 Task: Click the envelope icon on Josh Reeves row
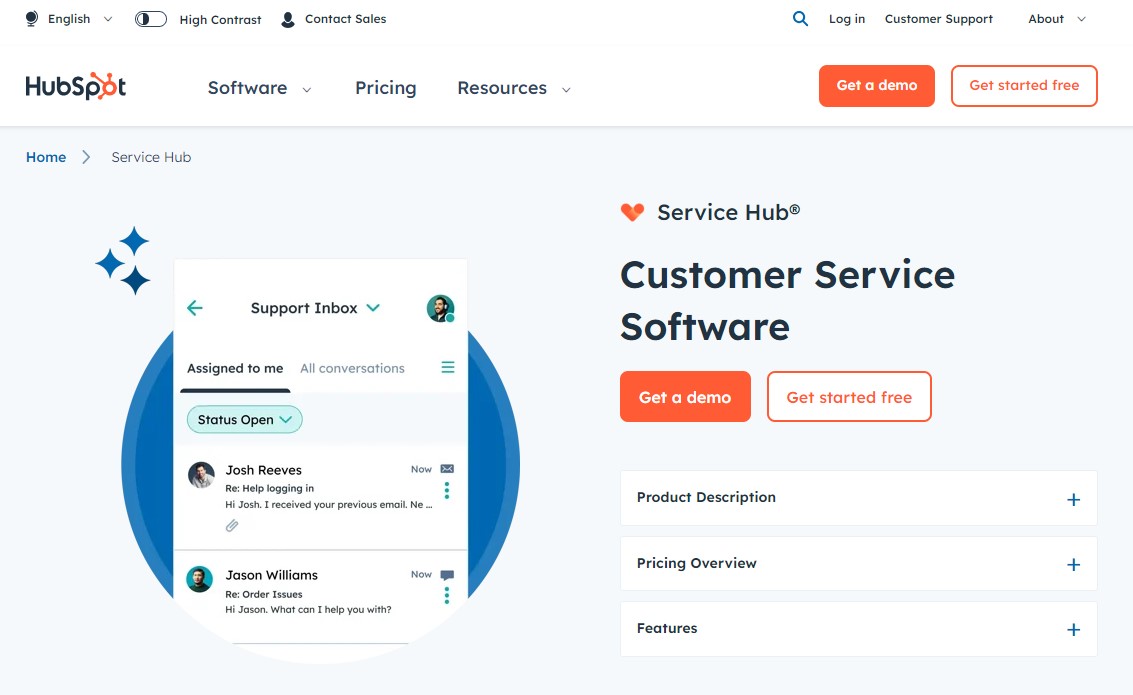coord(446,468)
